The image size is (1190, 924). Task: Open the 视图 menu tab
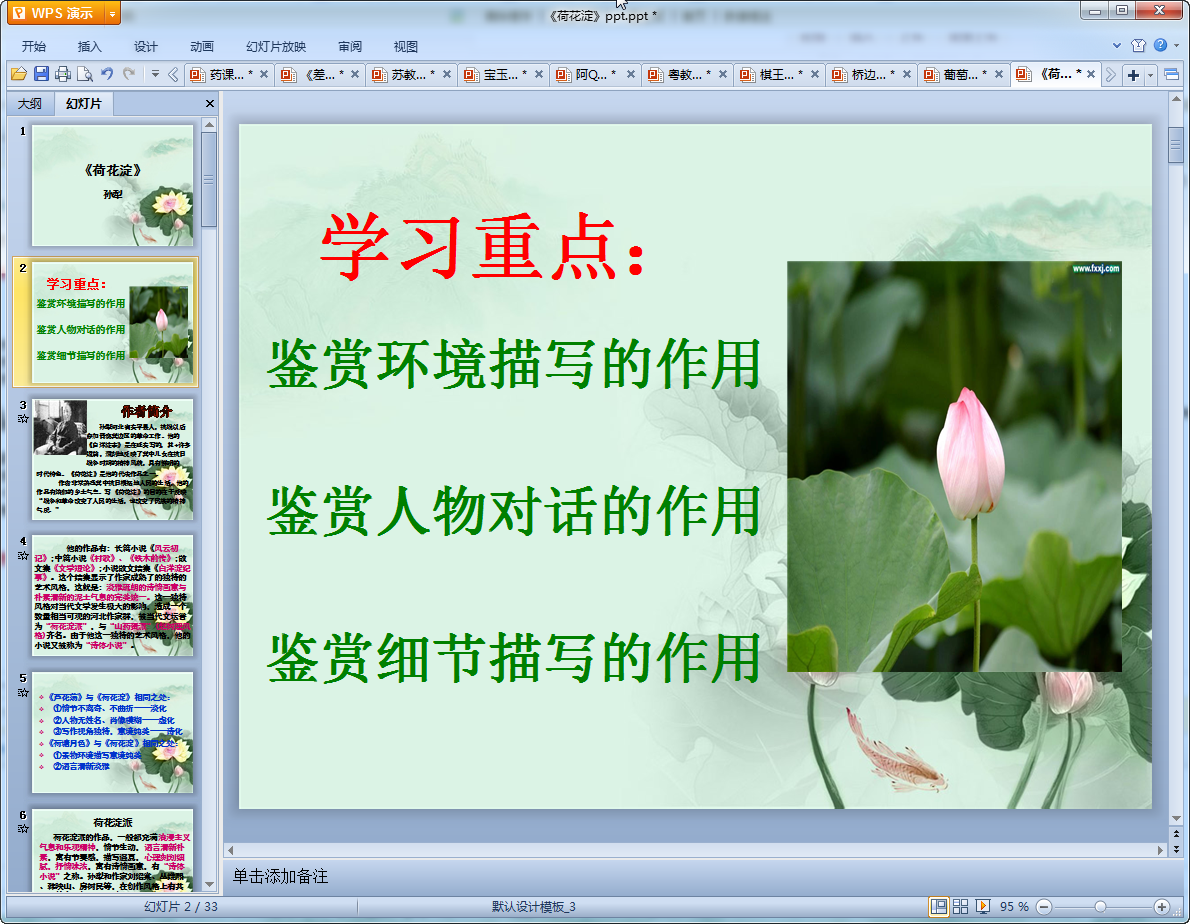[x=406, y=46]
